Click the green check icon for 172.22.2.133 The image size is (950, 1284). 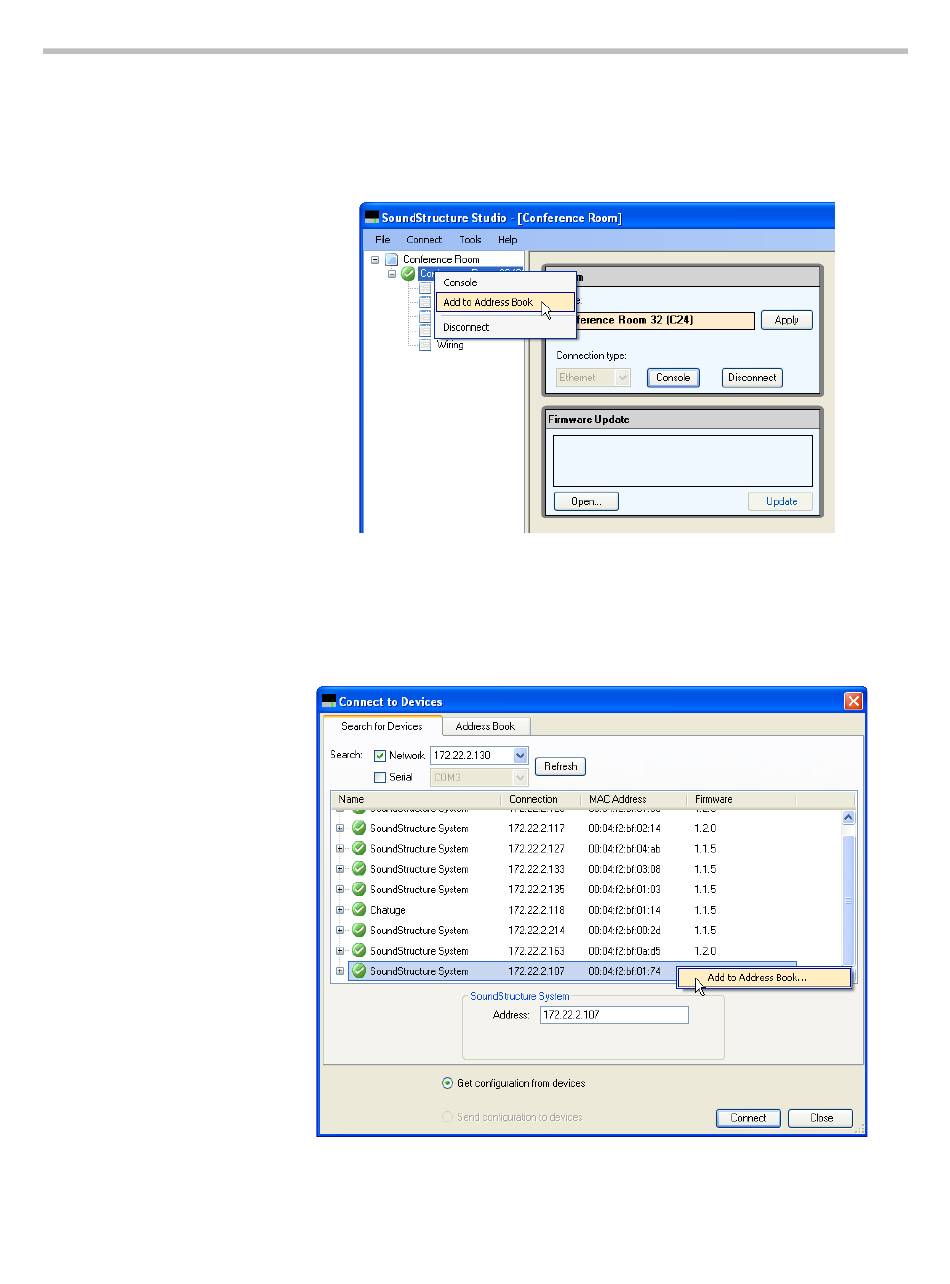(358, 869)
